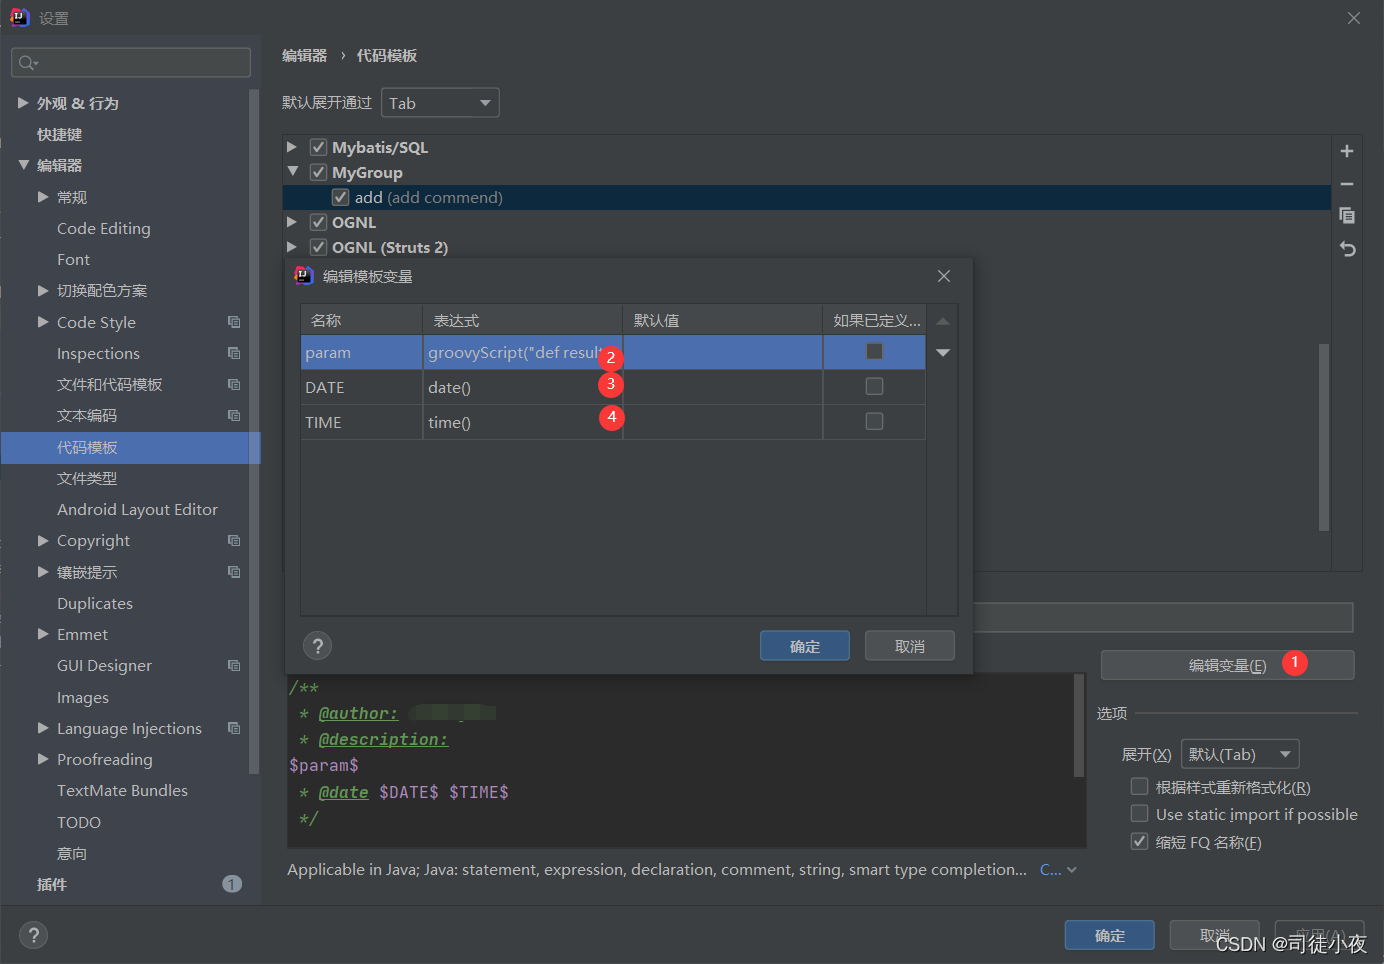This screenshot has width=1384, height=964.
Task: Click the 文本编码 project-scope icon
Action: (x=234, y=415)
